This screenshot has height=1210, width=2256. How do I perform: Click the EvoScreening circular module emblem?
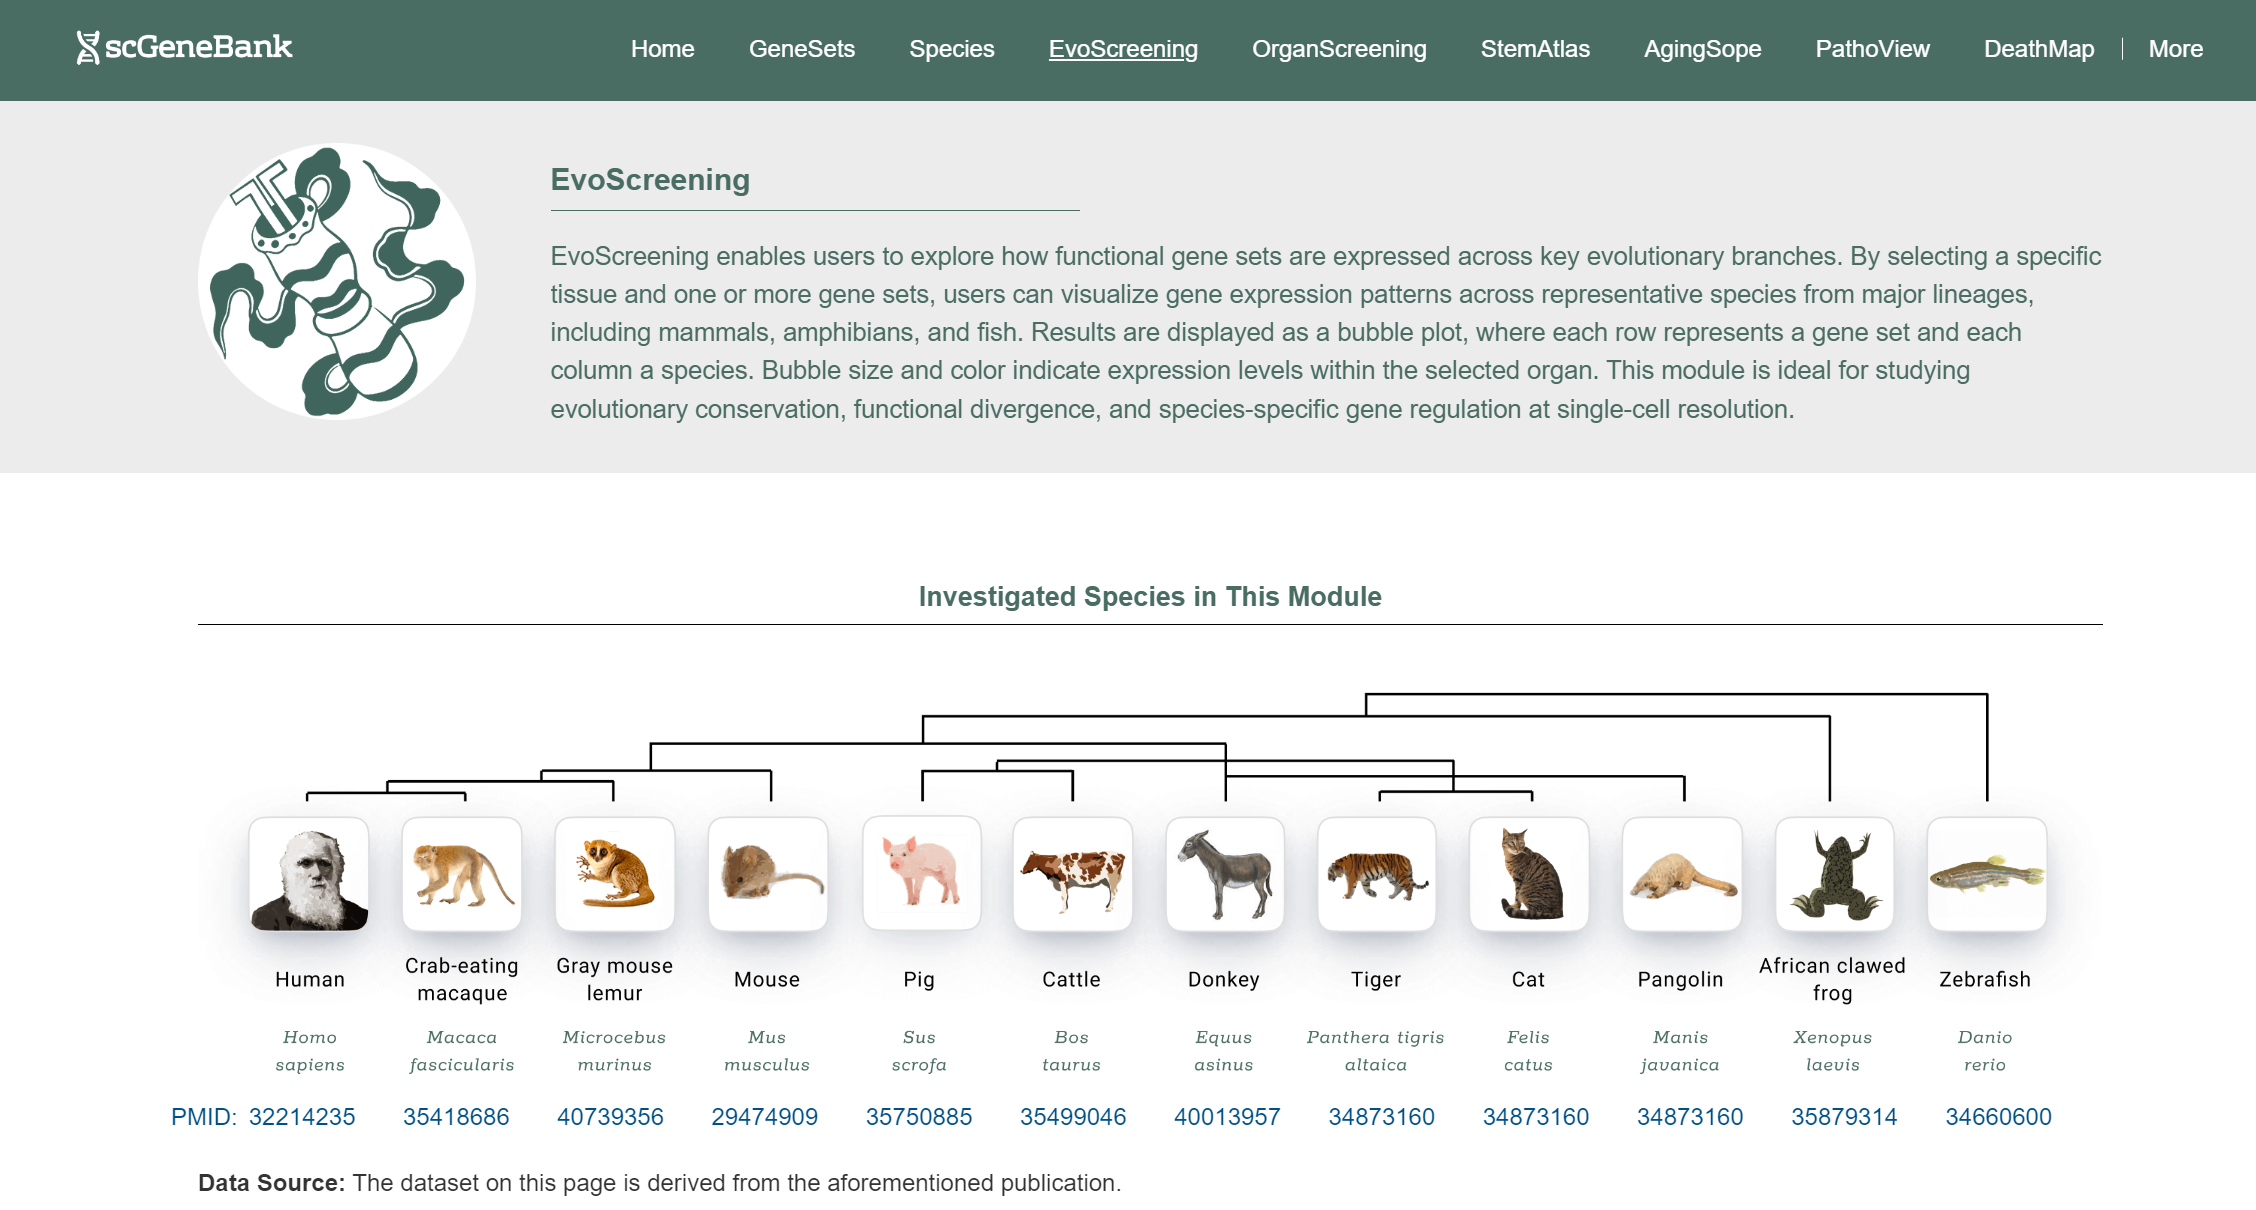336,281
